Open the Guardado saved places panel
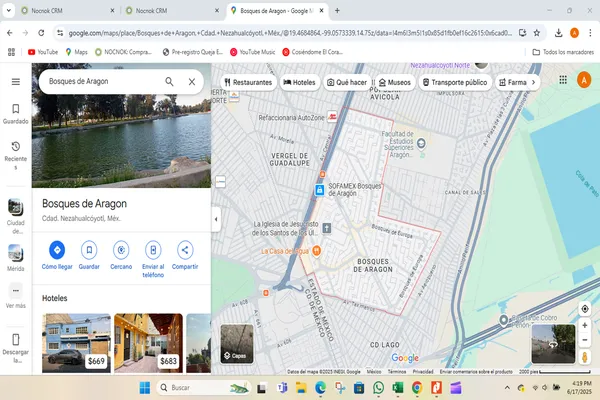Image resolution: width=600 pixels, height=400 pixels. 16,114
